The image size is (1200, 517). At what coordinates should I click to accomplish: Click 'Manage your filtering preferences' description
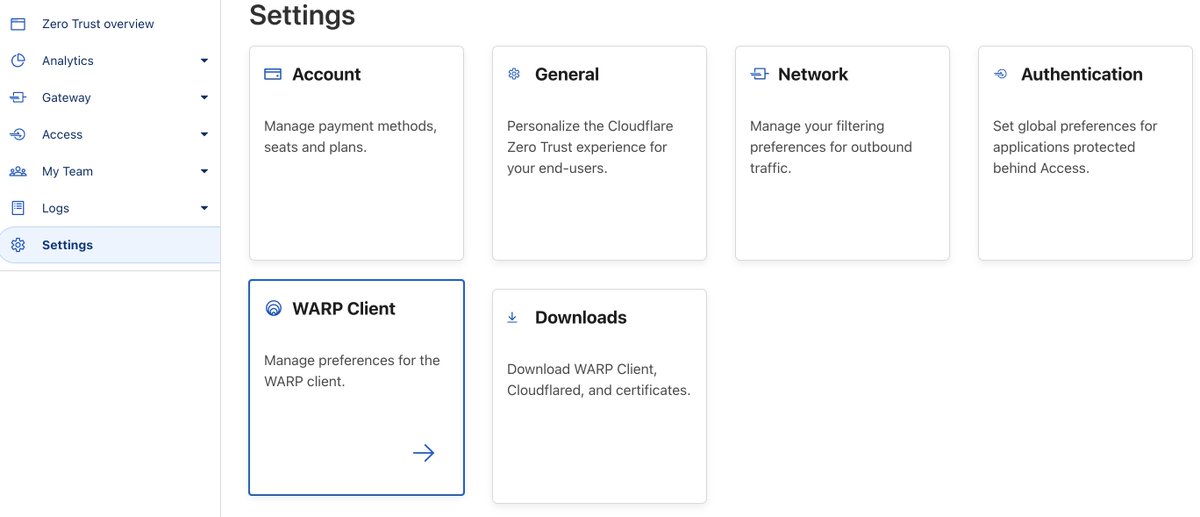click(832, 147)
